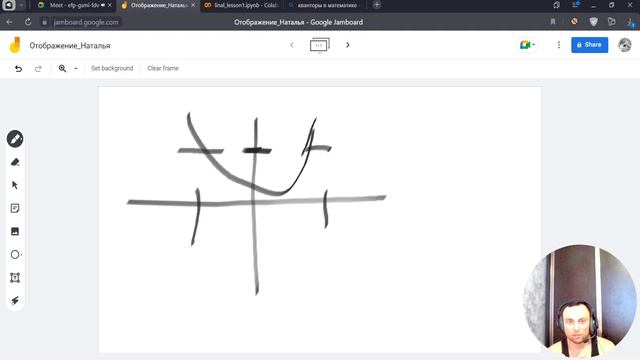Open a new browser tab
Viewport: 640px width, 360px height.
coord(377,5)
